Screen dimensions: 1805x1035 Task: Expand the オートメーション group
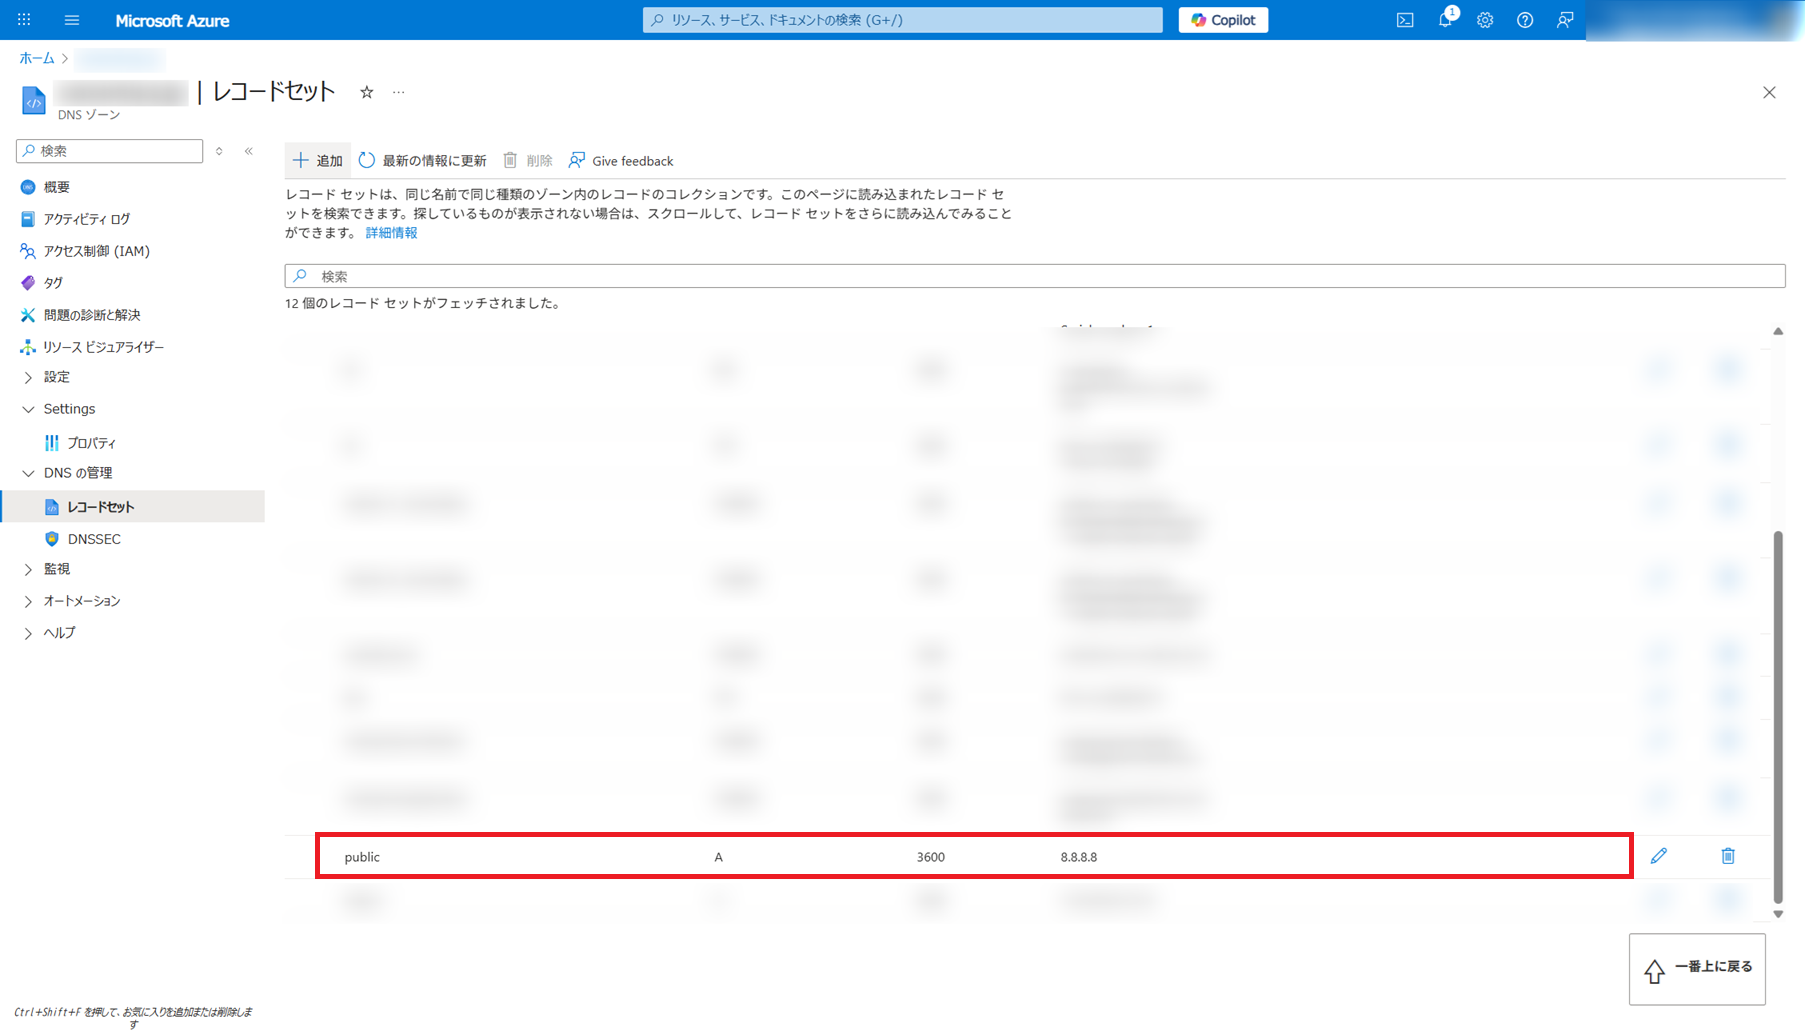coord(81,601)
